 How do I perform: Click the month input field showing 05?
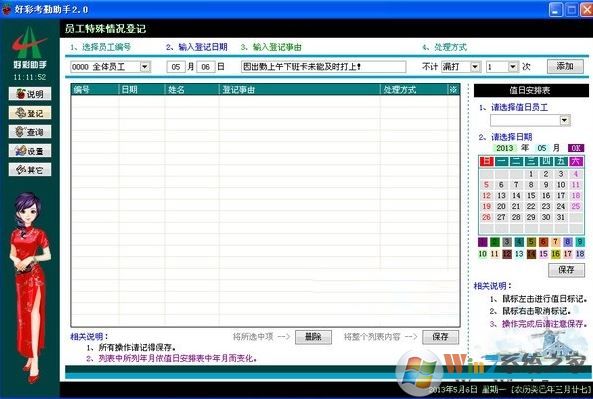[x=176, y=67]
